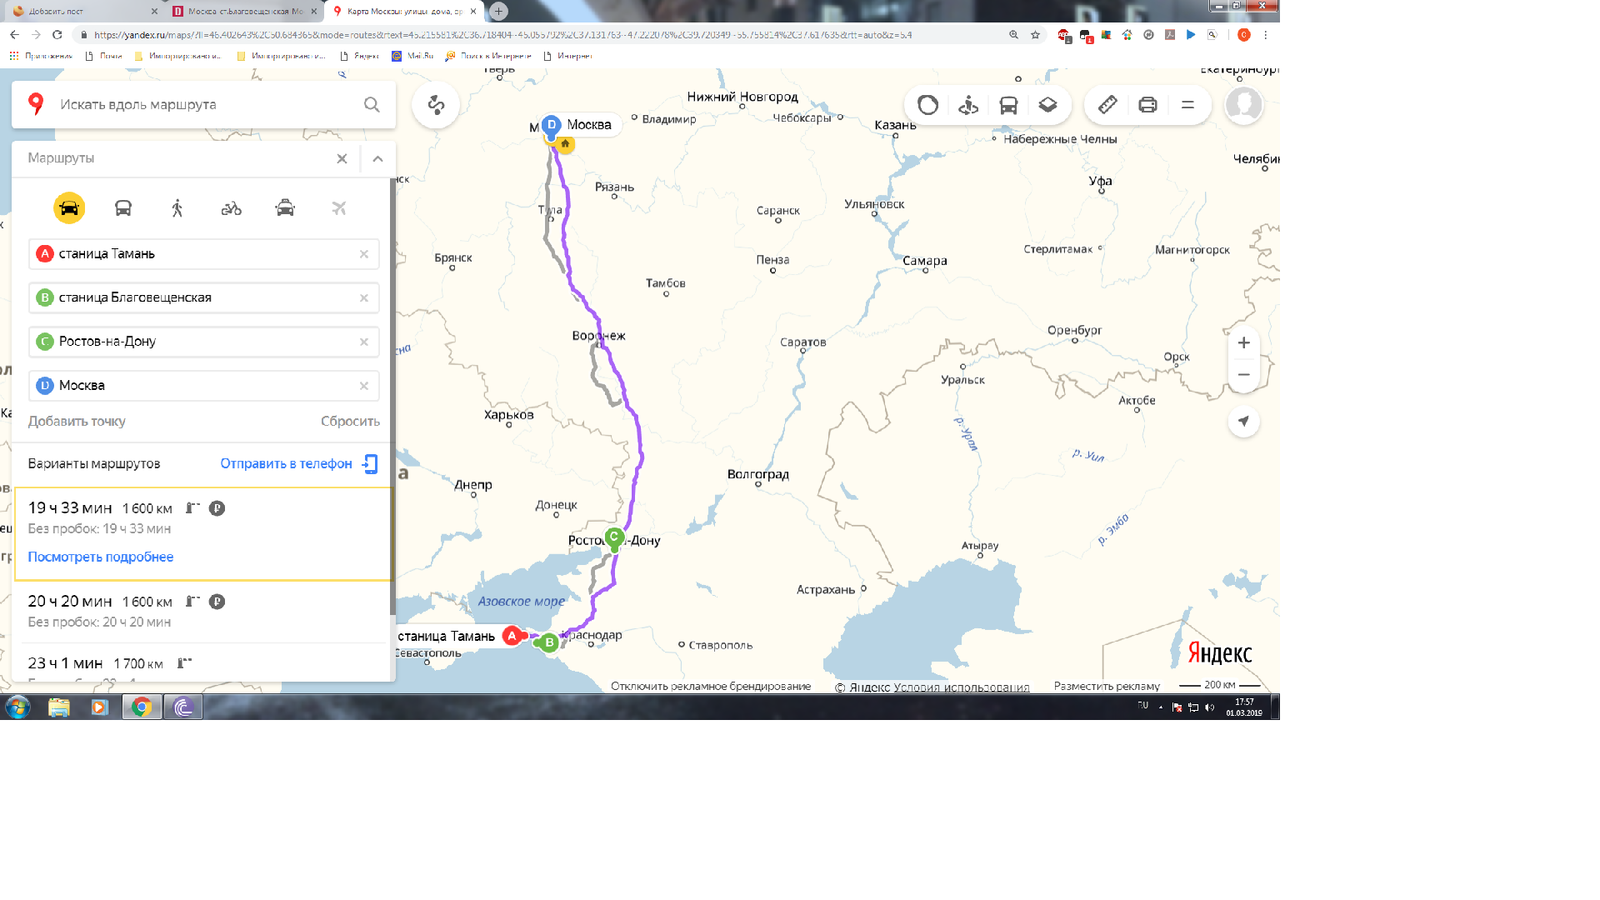Click Добавить точку to add waypoint
Image resolution: width=1600 pixels, height=900 pixels.
tap(77, 421)
